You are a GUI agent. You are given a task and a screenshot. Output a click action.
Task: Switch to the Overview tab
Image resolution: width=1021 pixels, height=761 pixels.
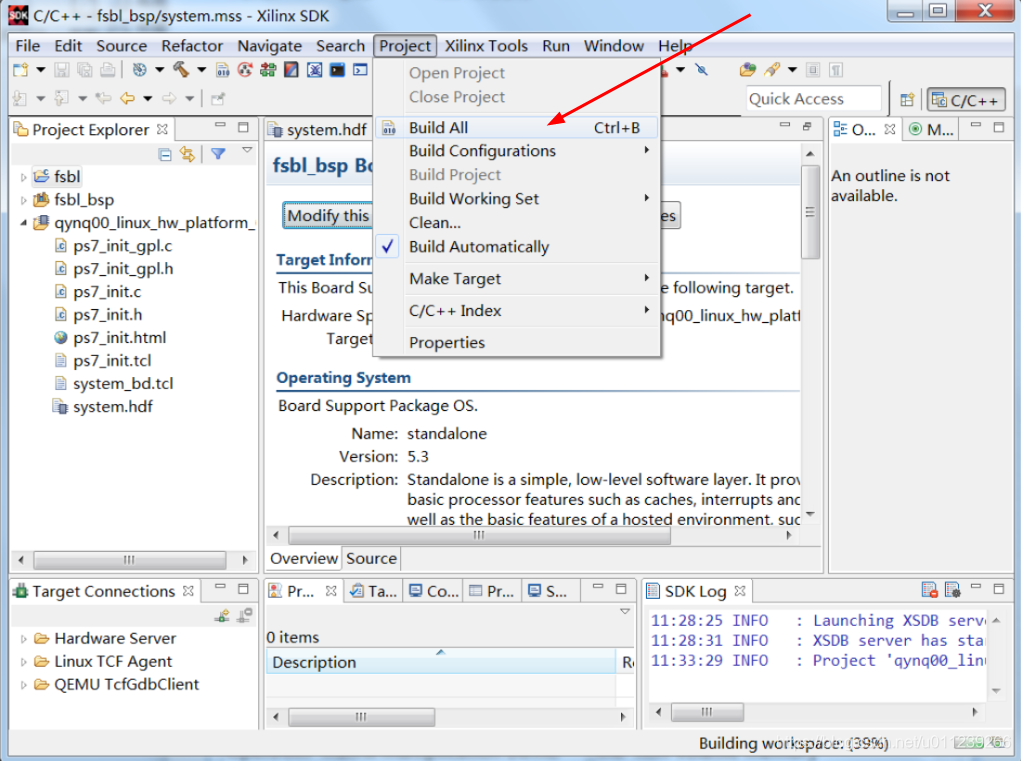click(x=303, y=559)
